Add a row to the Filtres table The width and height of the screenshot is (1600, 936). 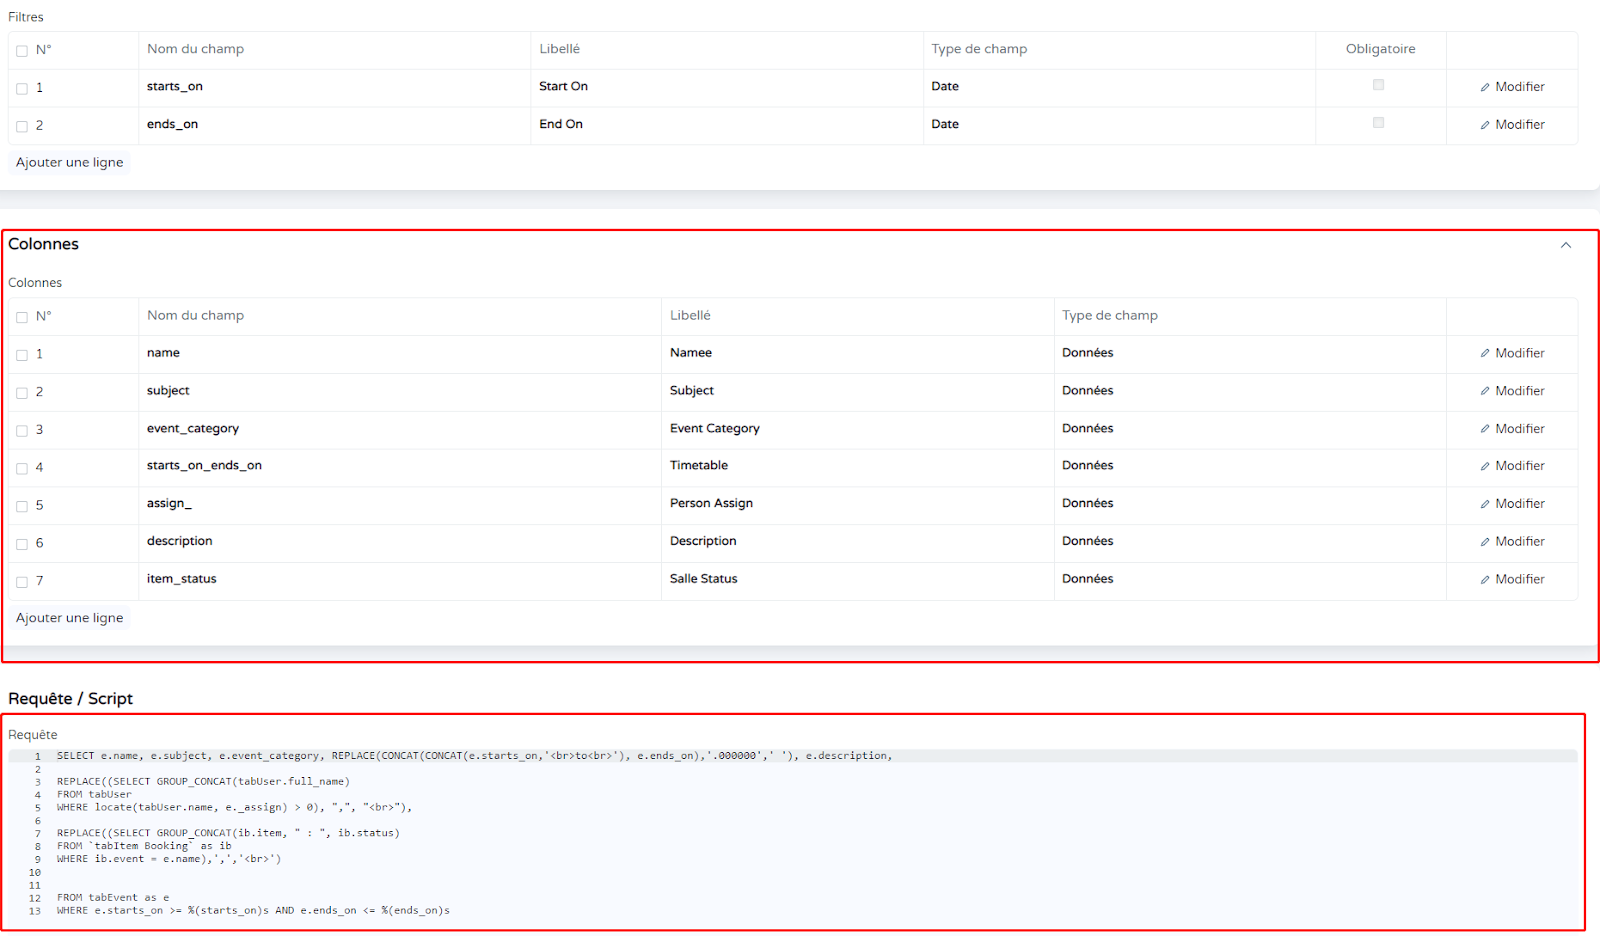click(x=70, y=163)
